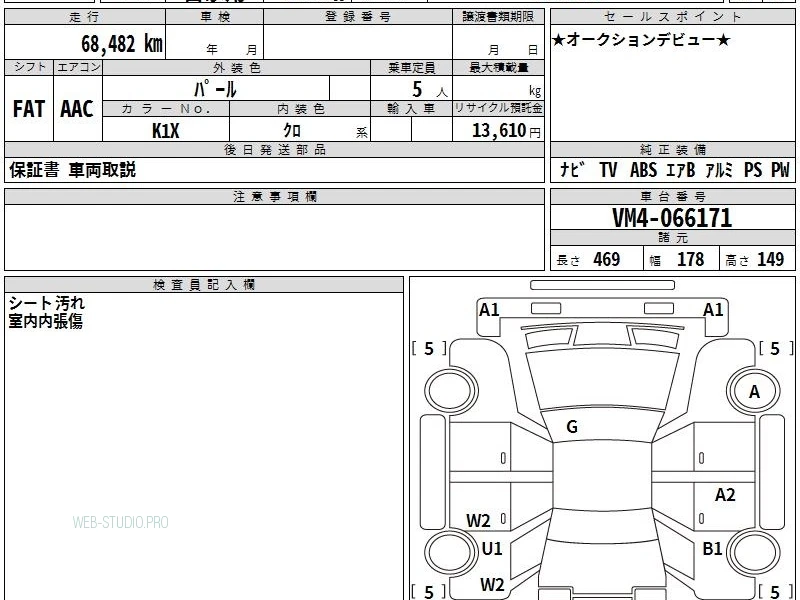The width and height of the screenshot is (800, 600).
Task: Select the mileage value 68,482 km
Action: (122, 43)
